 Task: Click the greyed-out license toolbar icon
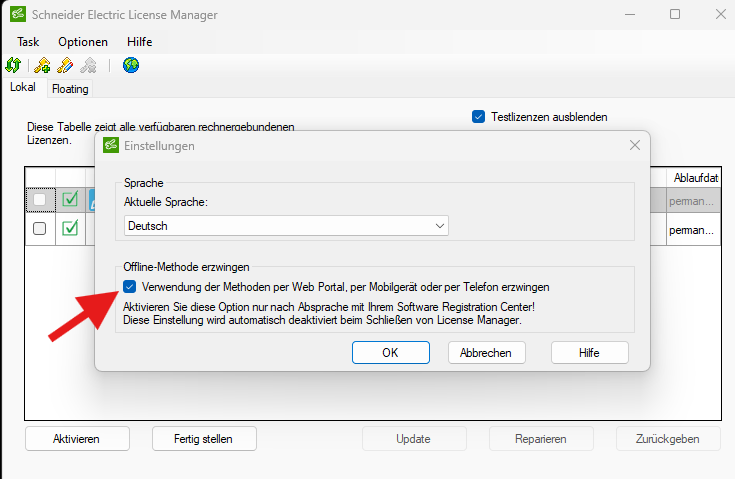click(x=88, y=65)
